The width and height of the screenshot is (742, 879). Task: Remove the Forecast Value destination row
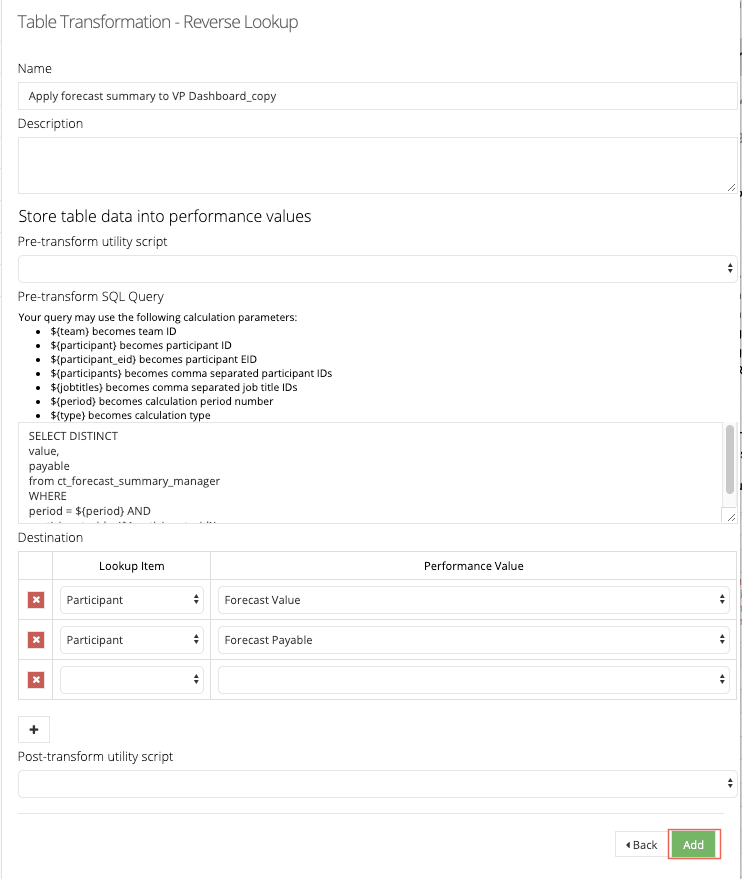[36, 600]
